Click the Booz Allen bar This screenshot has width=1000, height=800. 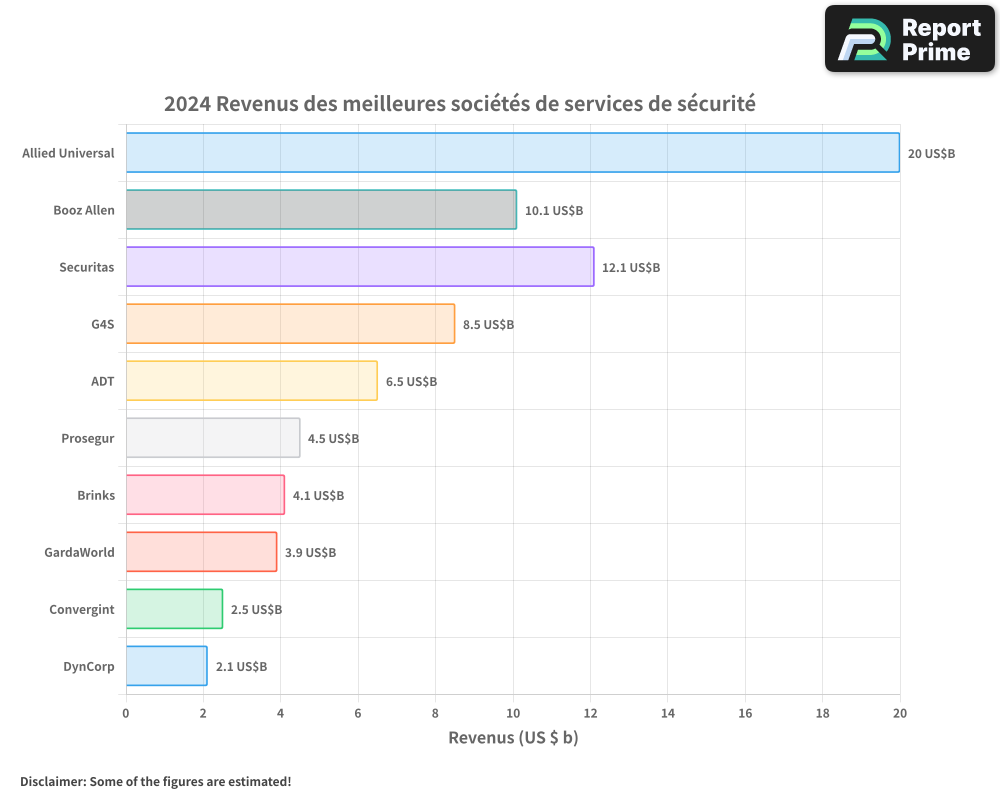tap(320, 210)
